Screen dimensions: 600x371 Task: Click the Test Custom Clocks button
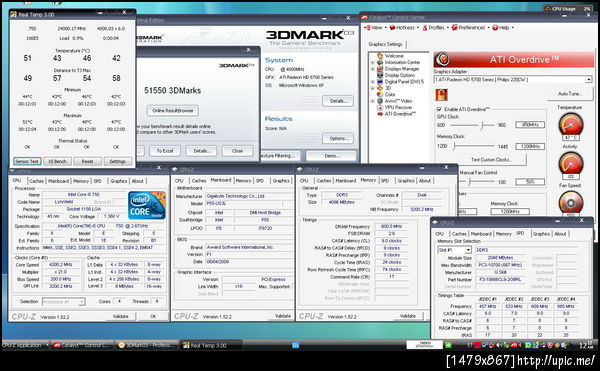pyautogui.click(x=491, y=159)
